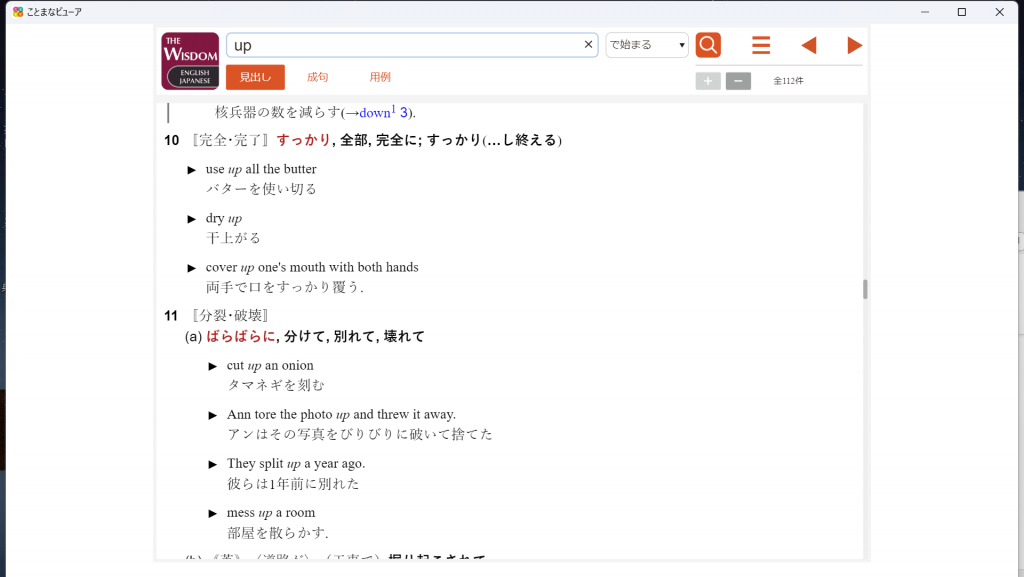Switch to the 用例 tab
The width and height of the screenshot is (1024, 577).
click(x=380, y=77)
